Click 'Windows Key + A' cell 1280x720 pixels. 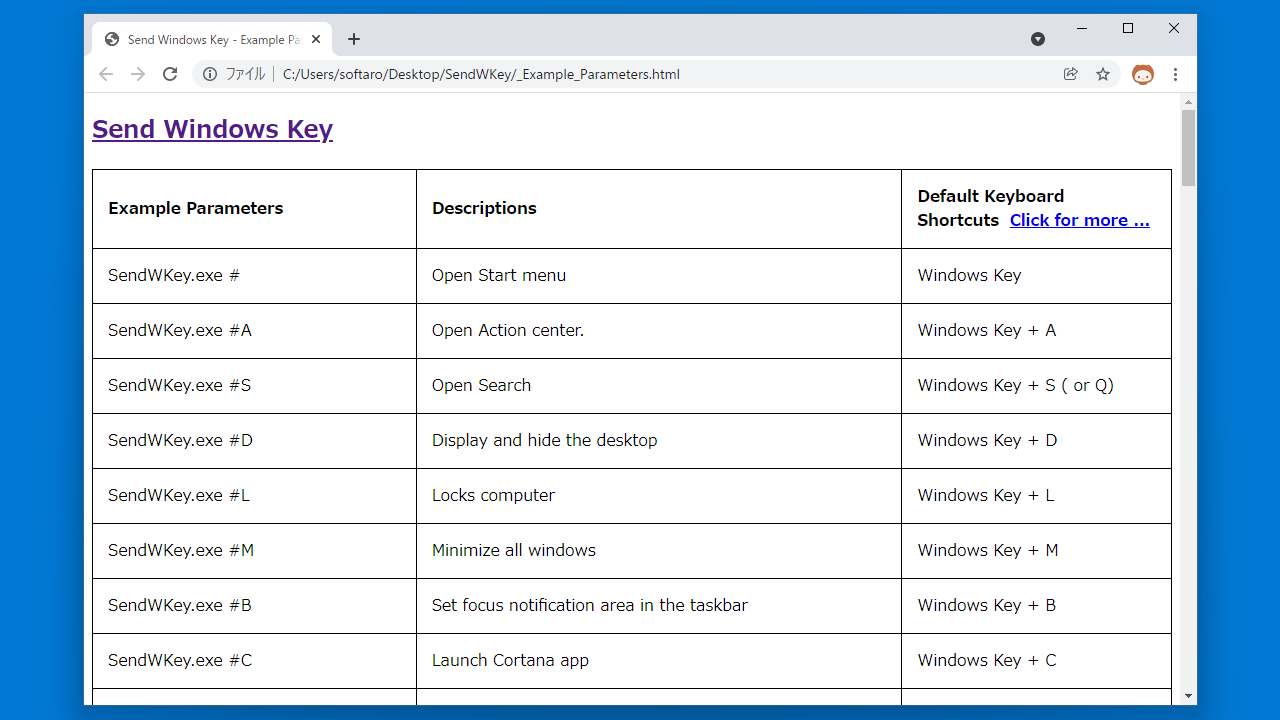point(1036,331)
